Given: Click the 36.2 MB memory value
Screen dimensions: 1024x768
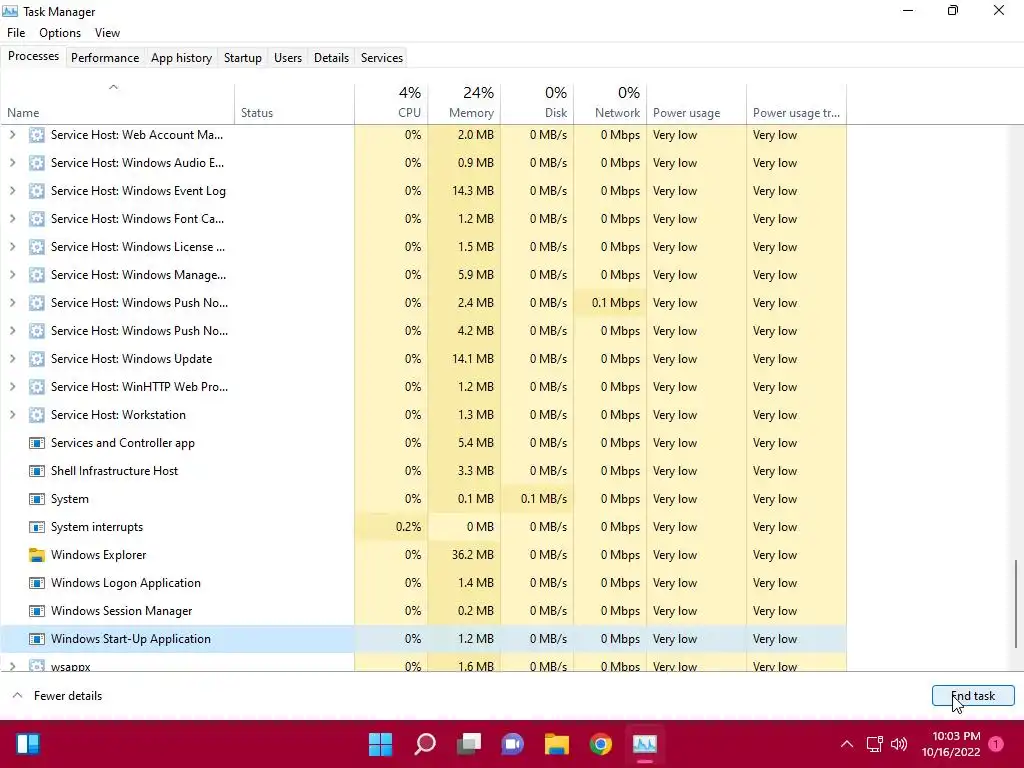Looking at the screenshot, I should [x=473, y=555].
